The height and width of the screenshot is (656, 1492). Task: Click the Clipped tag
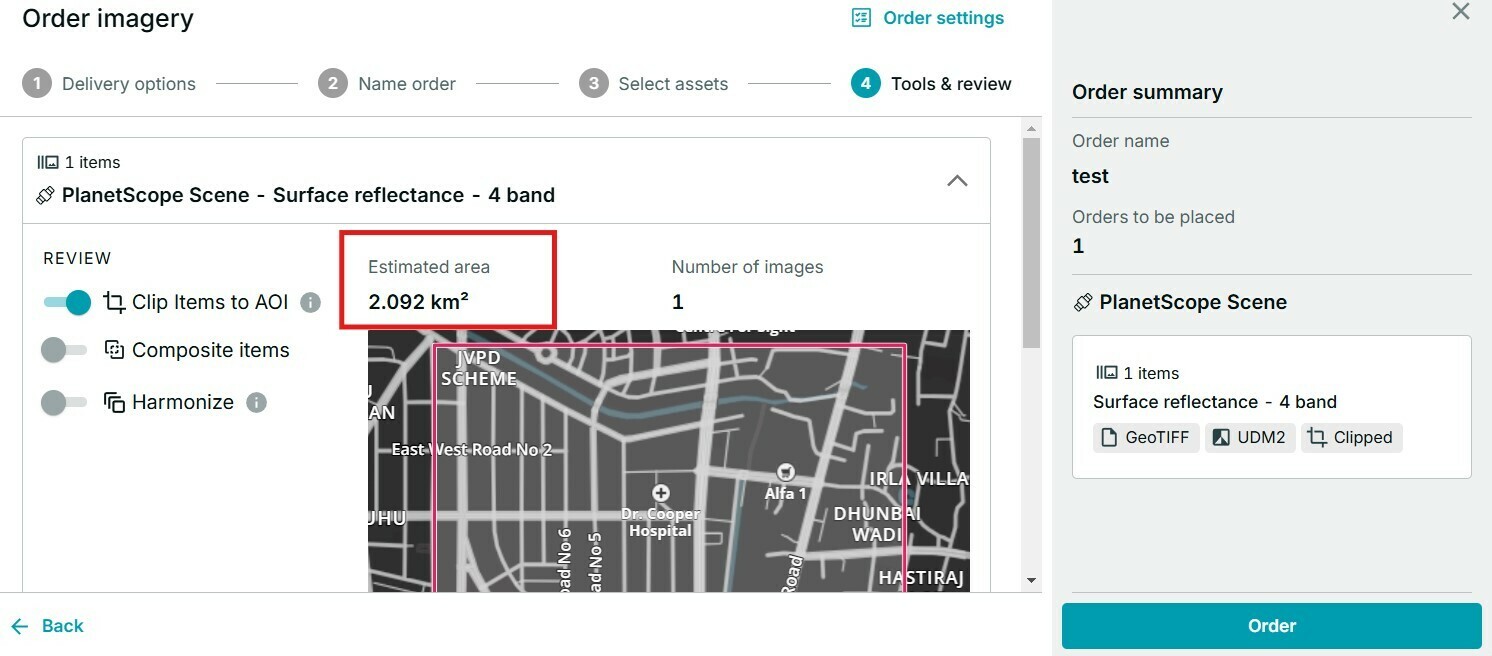point(1351,437)
